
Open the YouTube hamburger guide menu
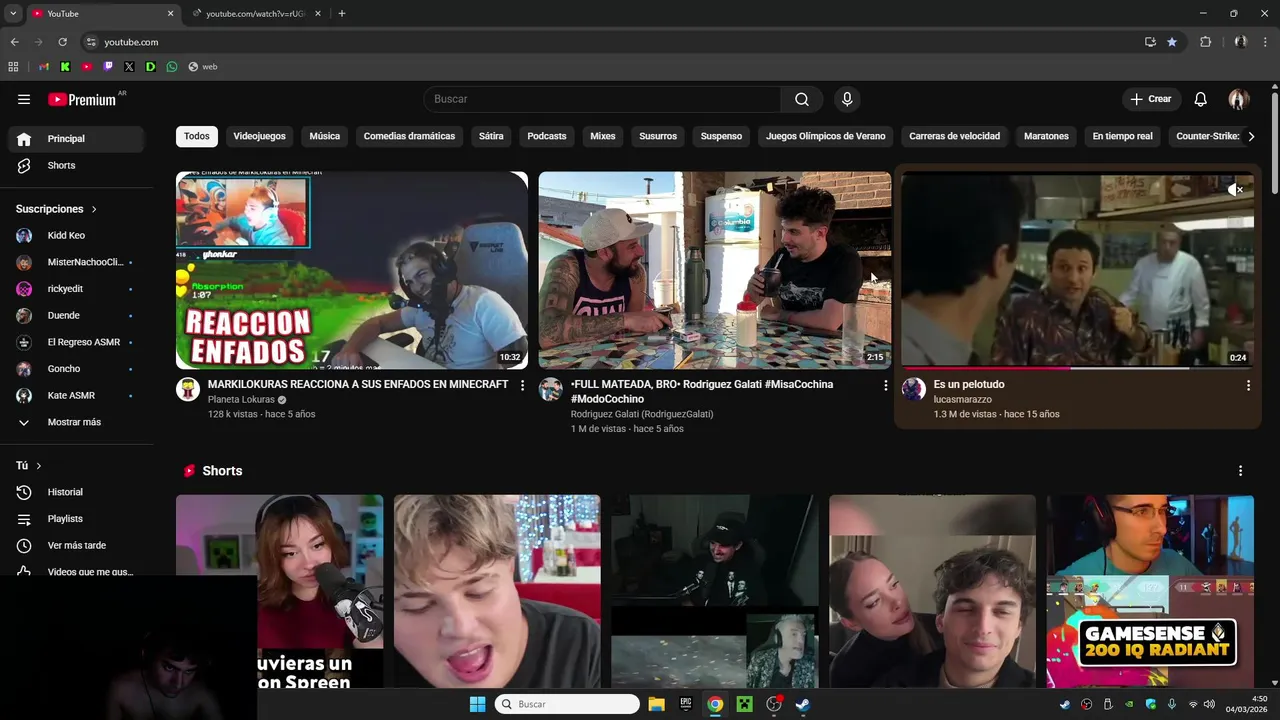24,99
